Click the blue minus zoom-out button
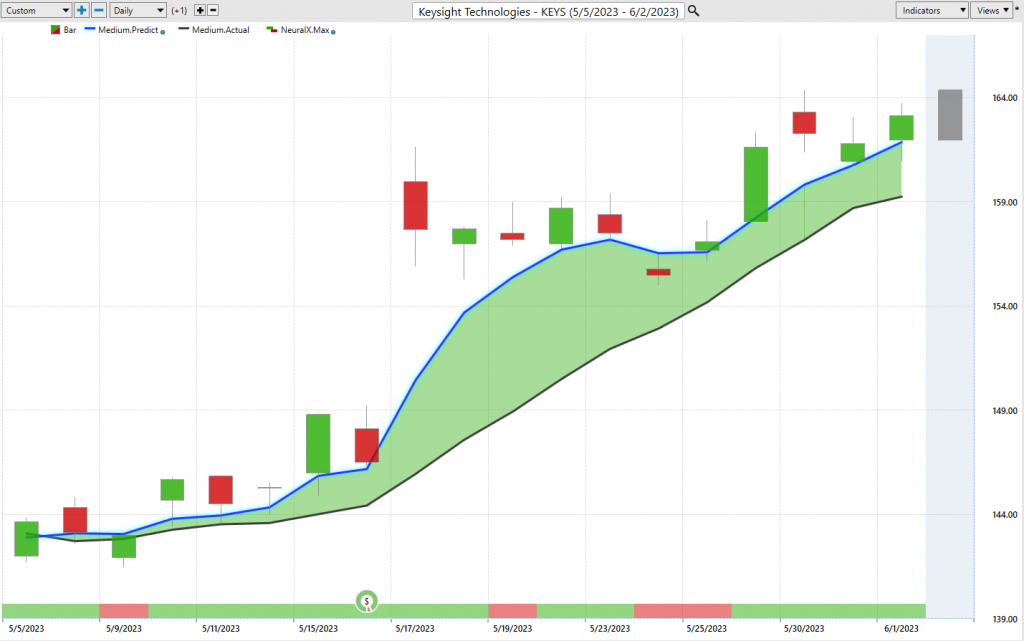 (x=99, y=10)
